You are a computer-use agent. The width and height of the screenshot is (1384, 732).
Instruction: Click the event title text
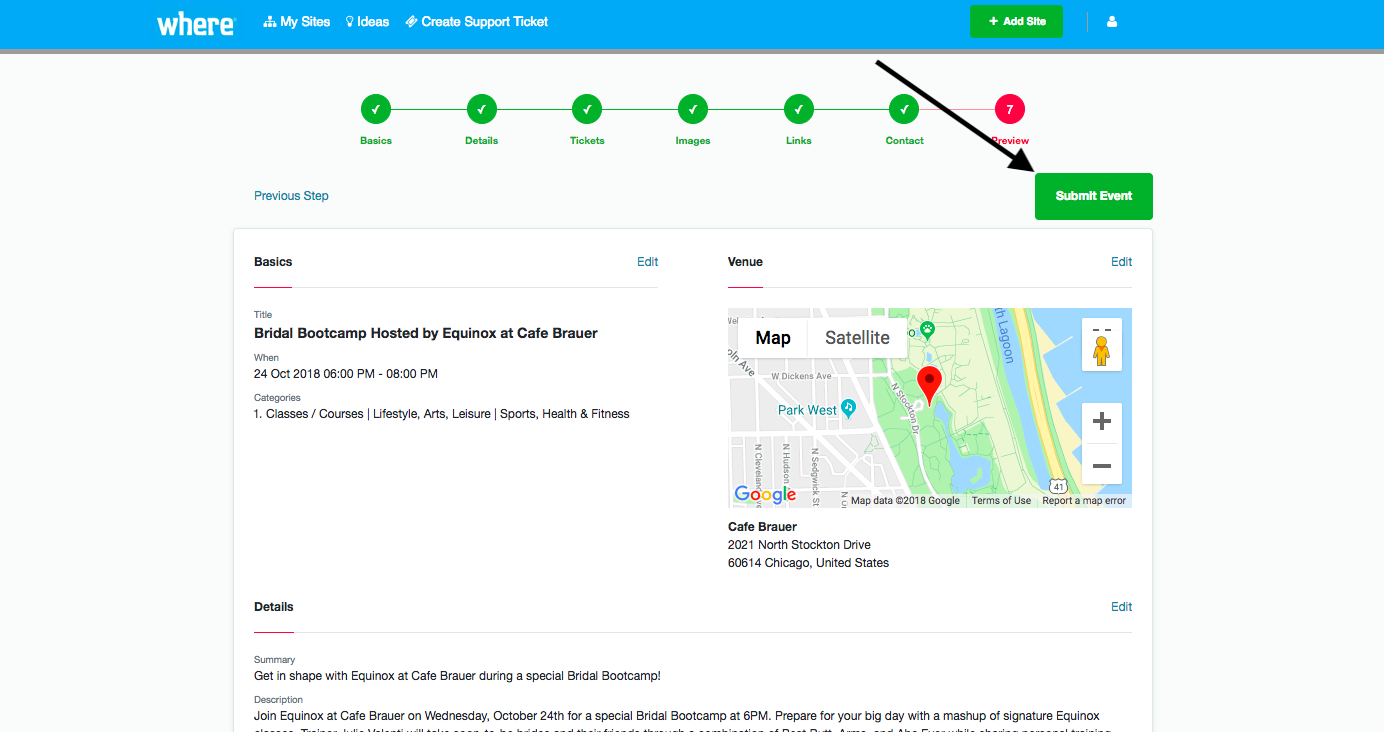(x=426, y=333)
